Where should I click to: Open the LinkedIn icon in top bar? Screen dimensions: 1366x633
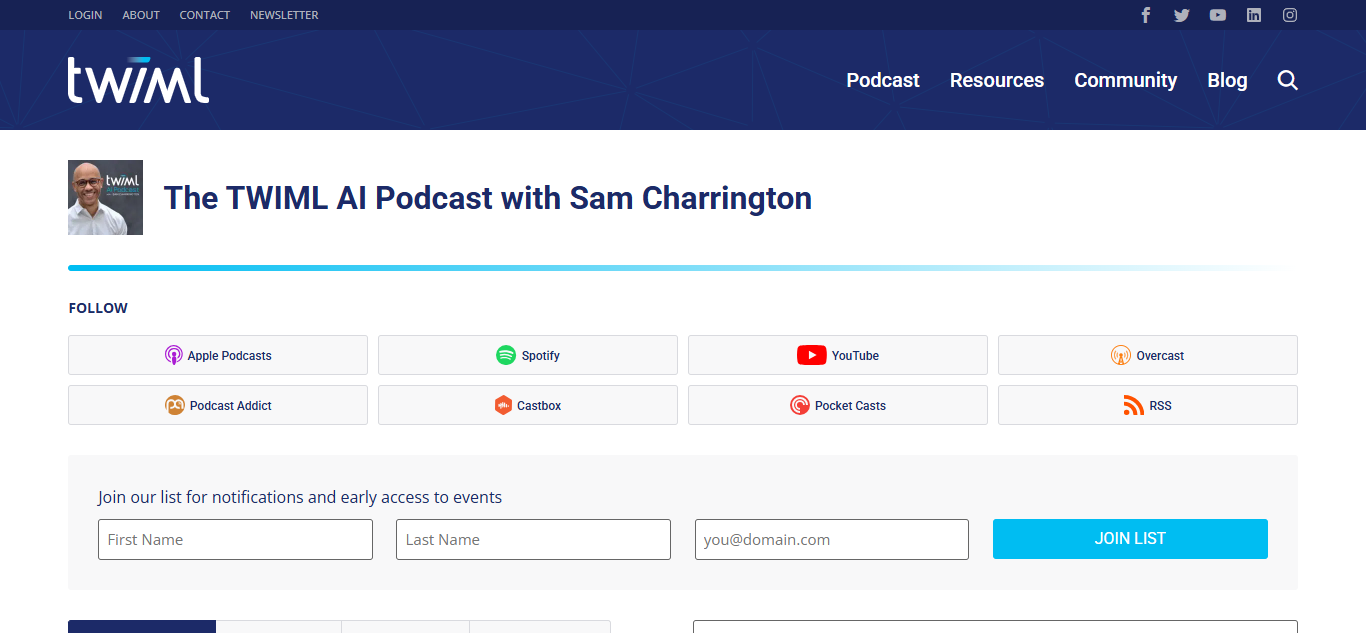[1254, 15]
